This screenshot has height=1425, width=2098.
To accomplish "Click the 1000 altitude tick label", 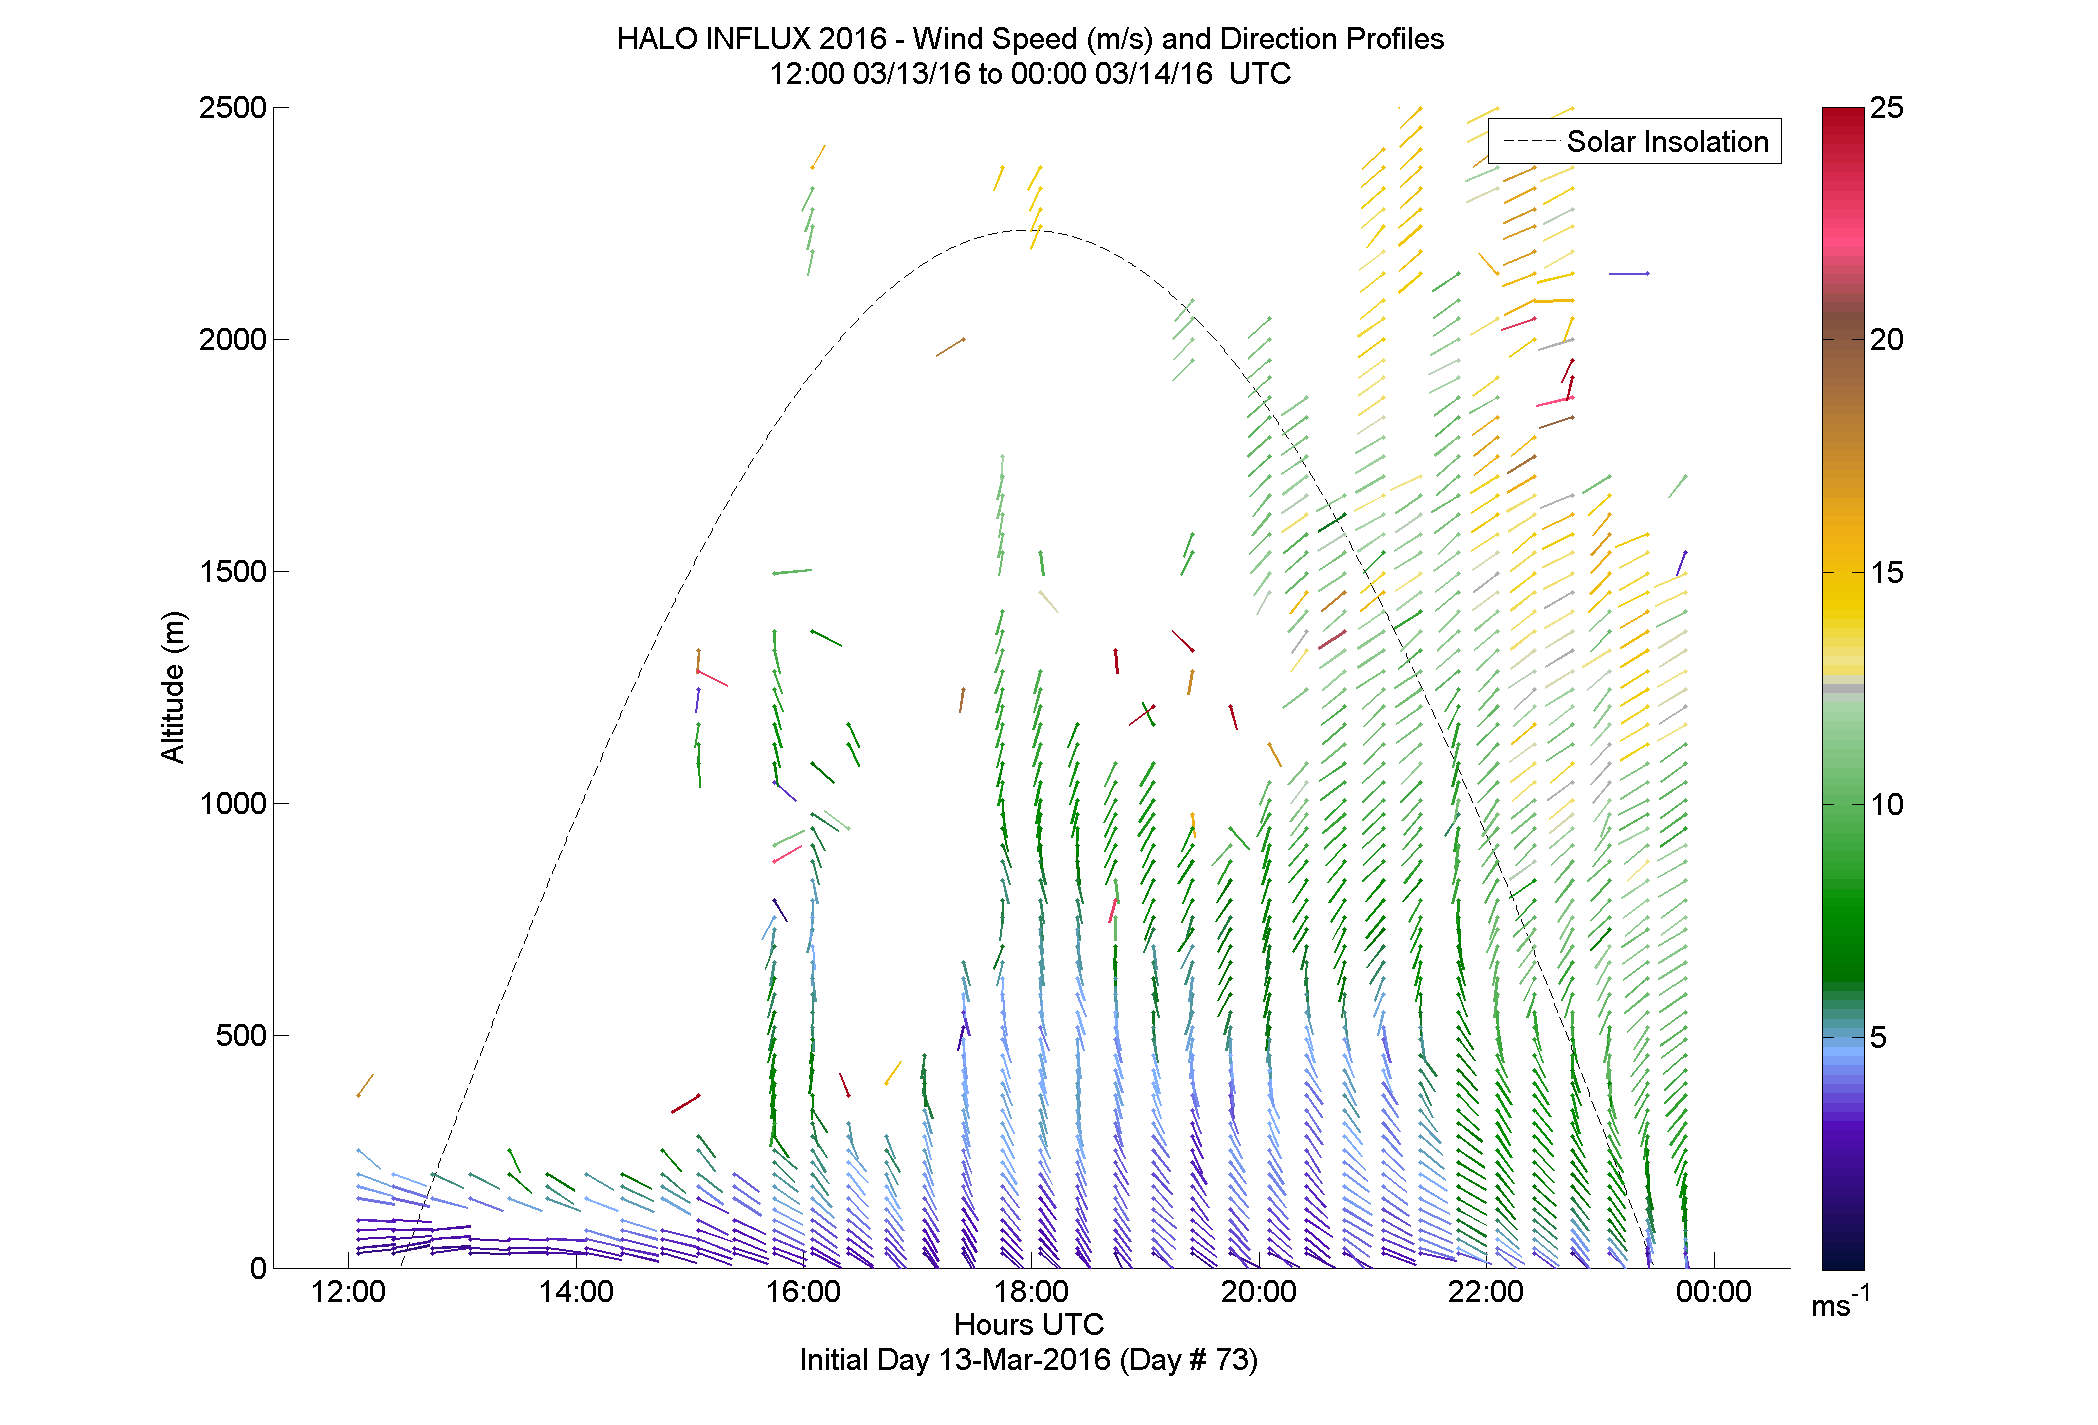I will pos(232,803).
